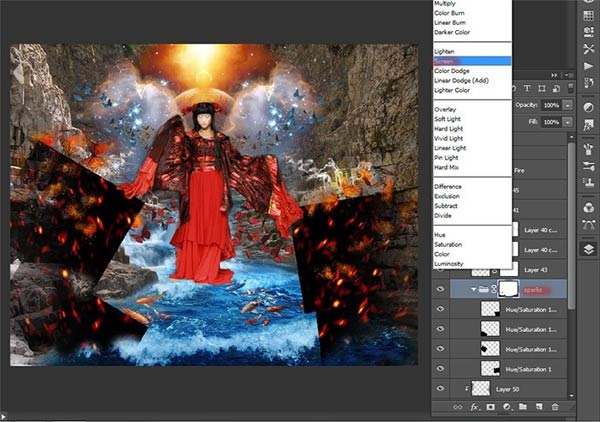Add a layer mask with the mask icon

[490, 407]
